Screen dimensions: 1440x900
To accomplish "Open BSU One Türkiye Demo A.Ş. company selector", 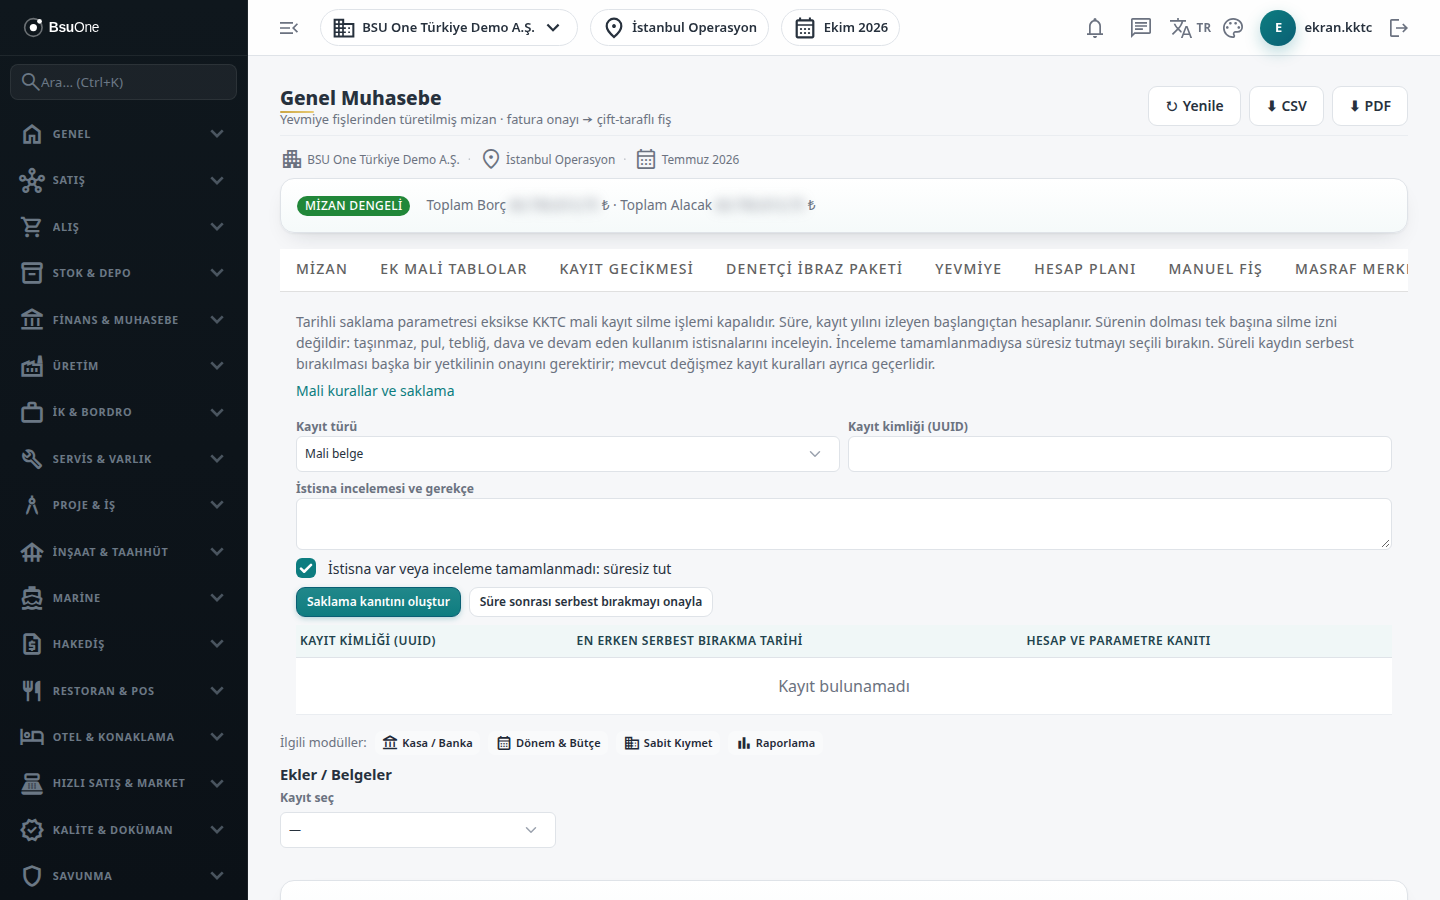I will click(x=448, y=28).
